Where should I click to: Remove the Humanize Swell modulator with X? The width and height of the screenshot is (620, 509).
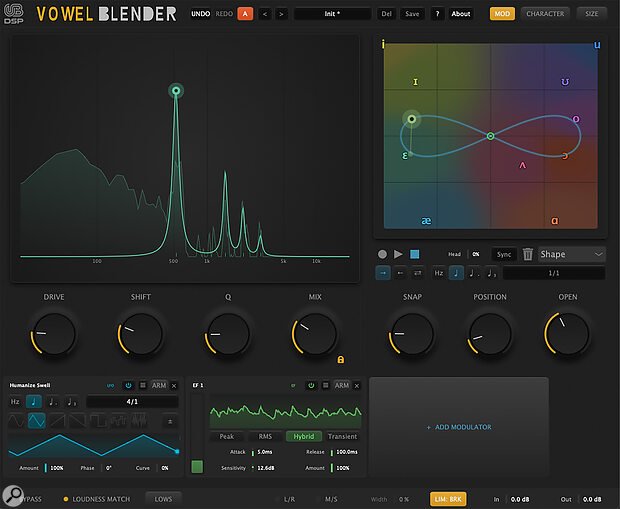[174, 386]
